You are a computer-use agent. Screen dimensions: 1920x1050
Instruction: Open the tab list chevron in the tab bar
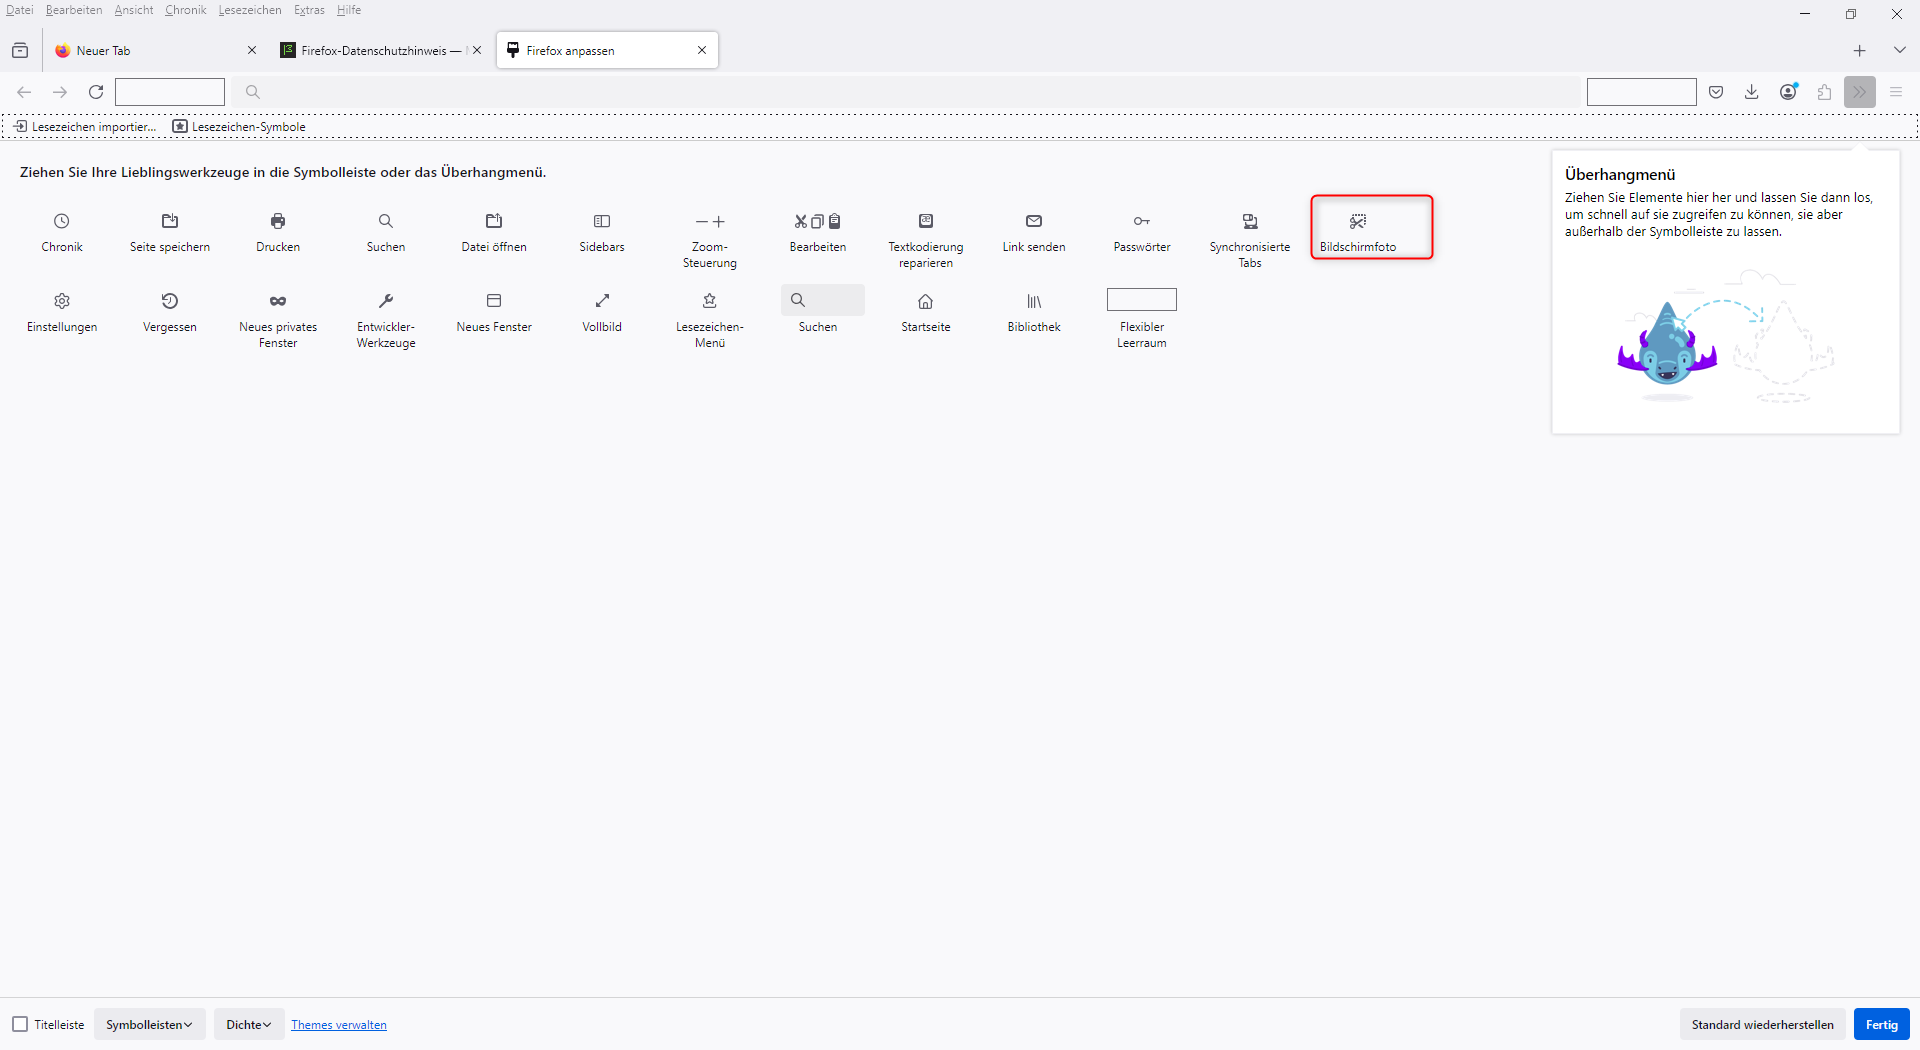coord(1899,50)
